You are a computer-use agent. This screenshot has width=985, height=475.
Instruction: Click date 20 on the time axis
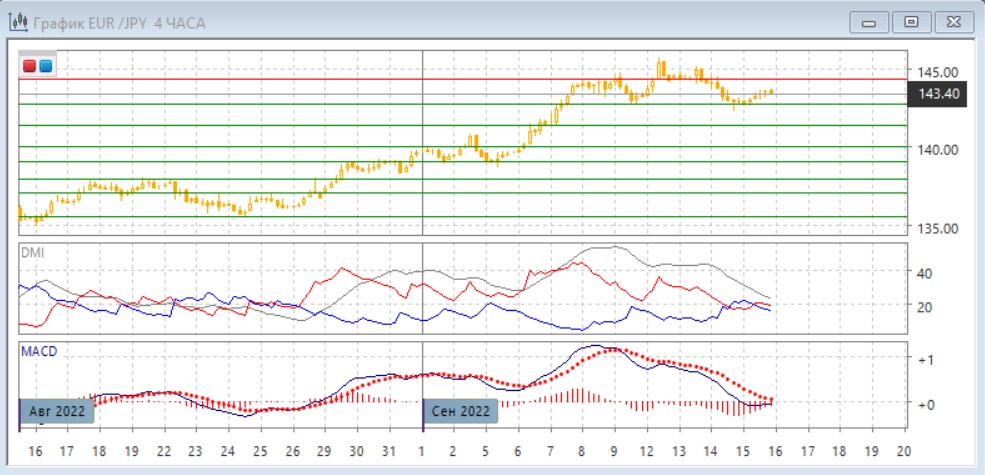[903, 452]
